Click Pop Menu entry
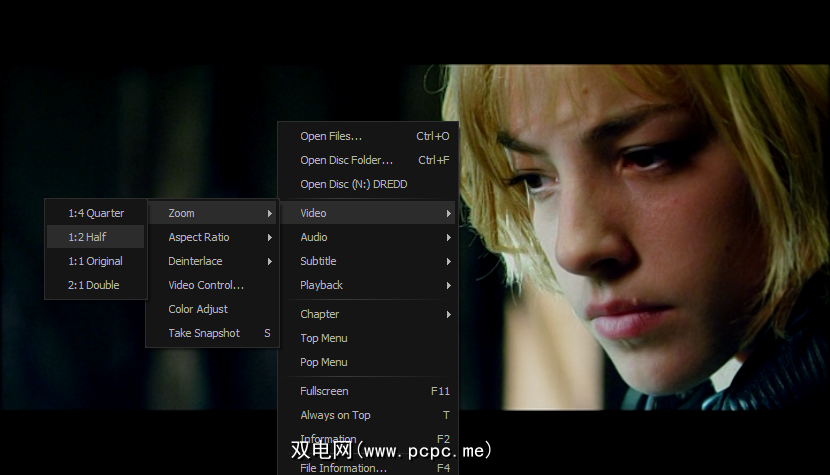The image size is (830, 475). tap(368, 362)
